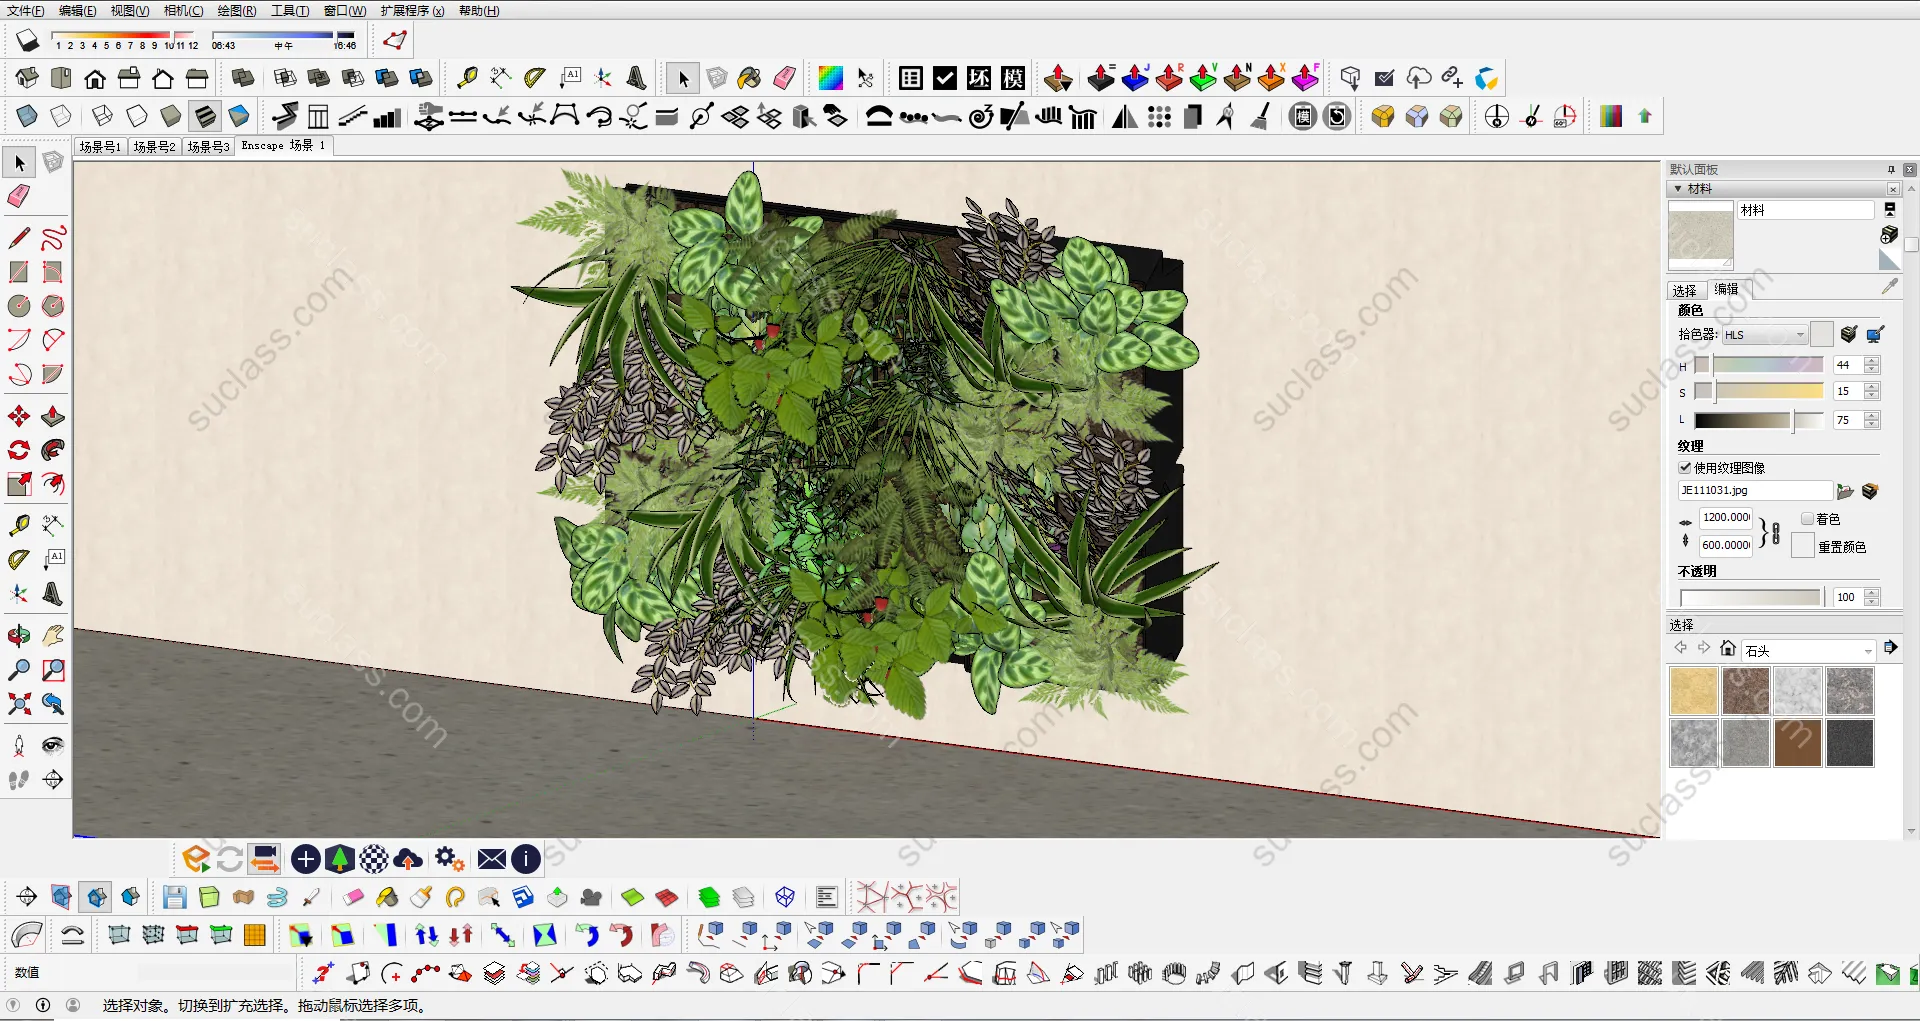This screenshot has height=1021, width=1920.
Task: Click the Zoom Extents tool
Action: coord(19,704)
